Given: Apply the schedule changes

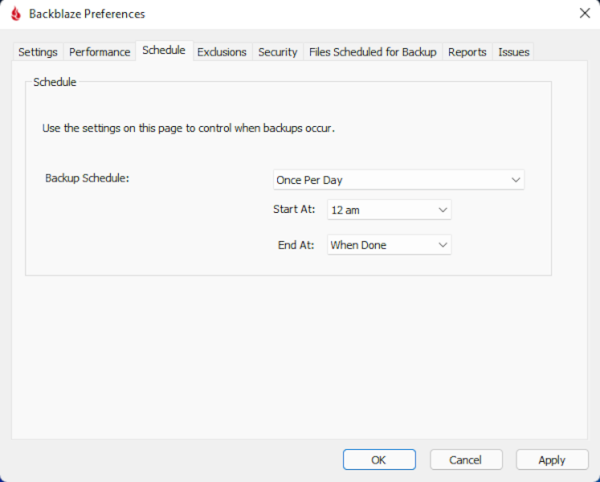Looking at the screenshot, I should [x=551, y=460].
